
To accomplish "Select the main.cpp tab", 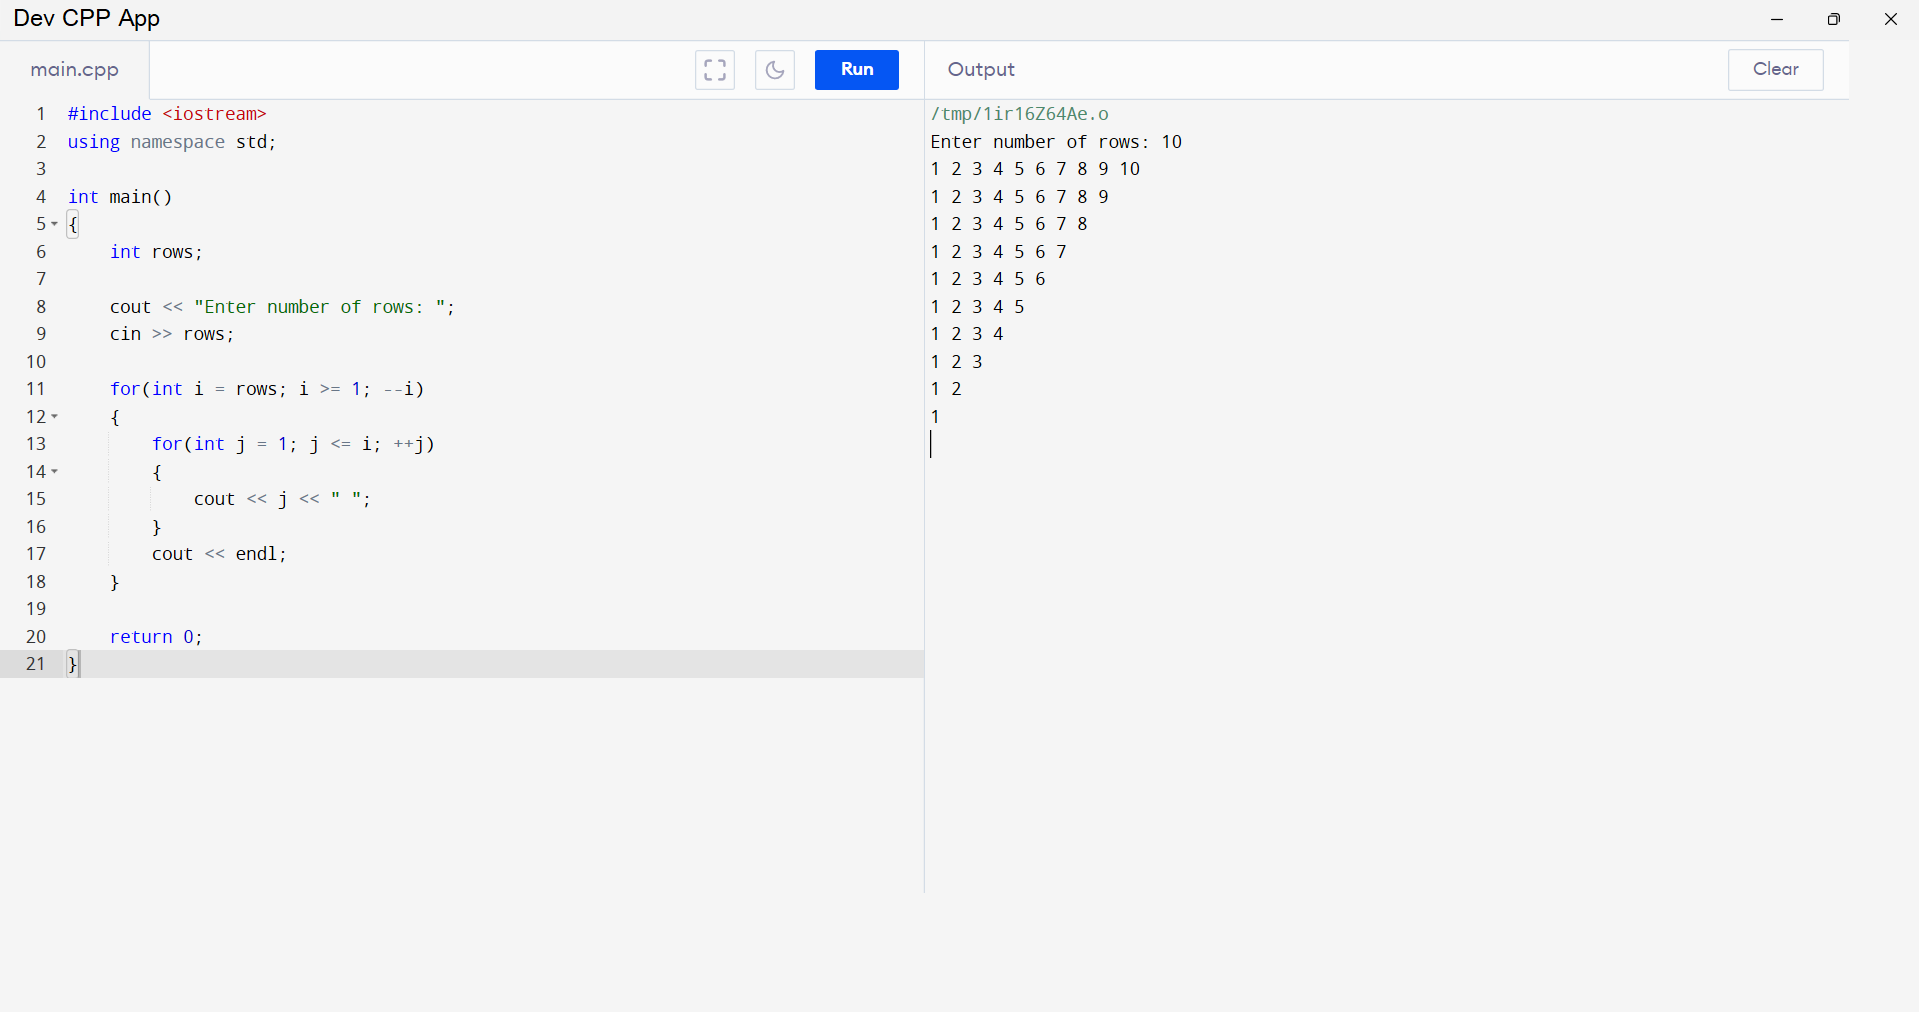I will [75, 70].
